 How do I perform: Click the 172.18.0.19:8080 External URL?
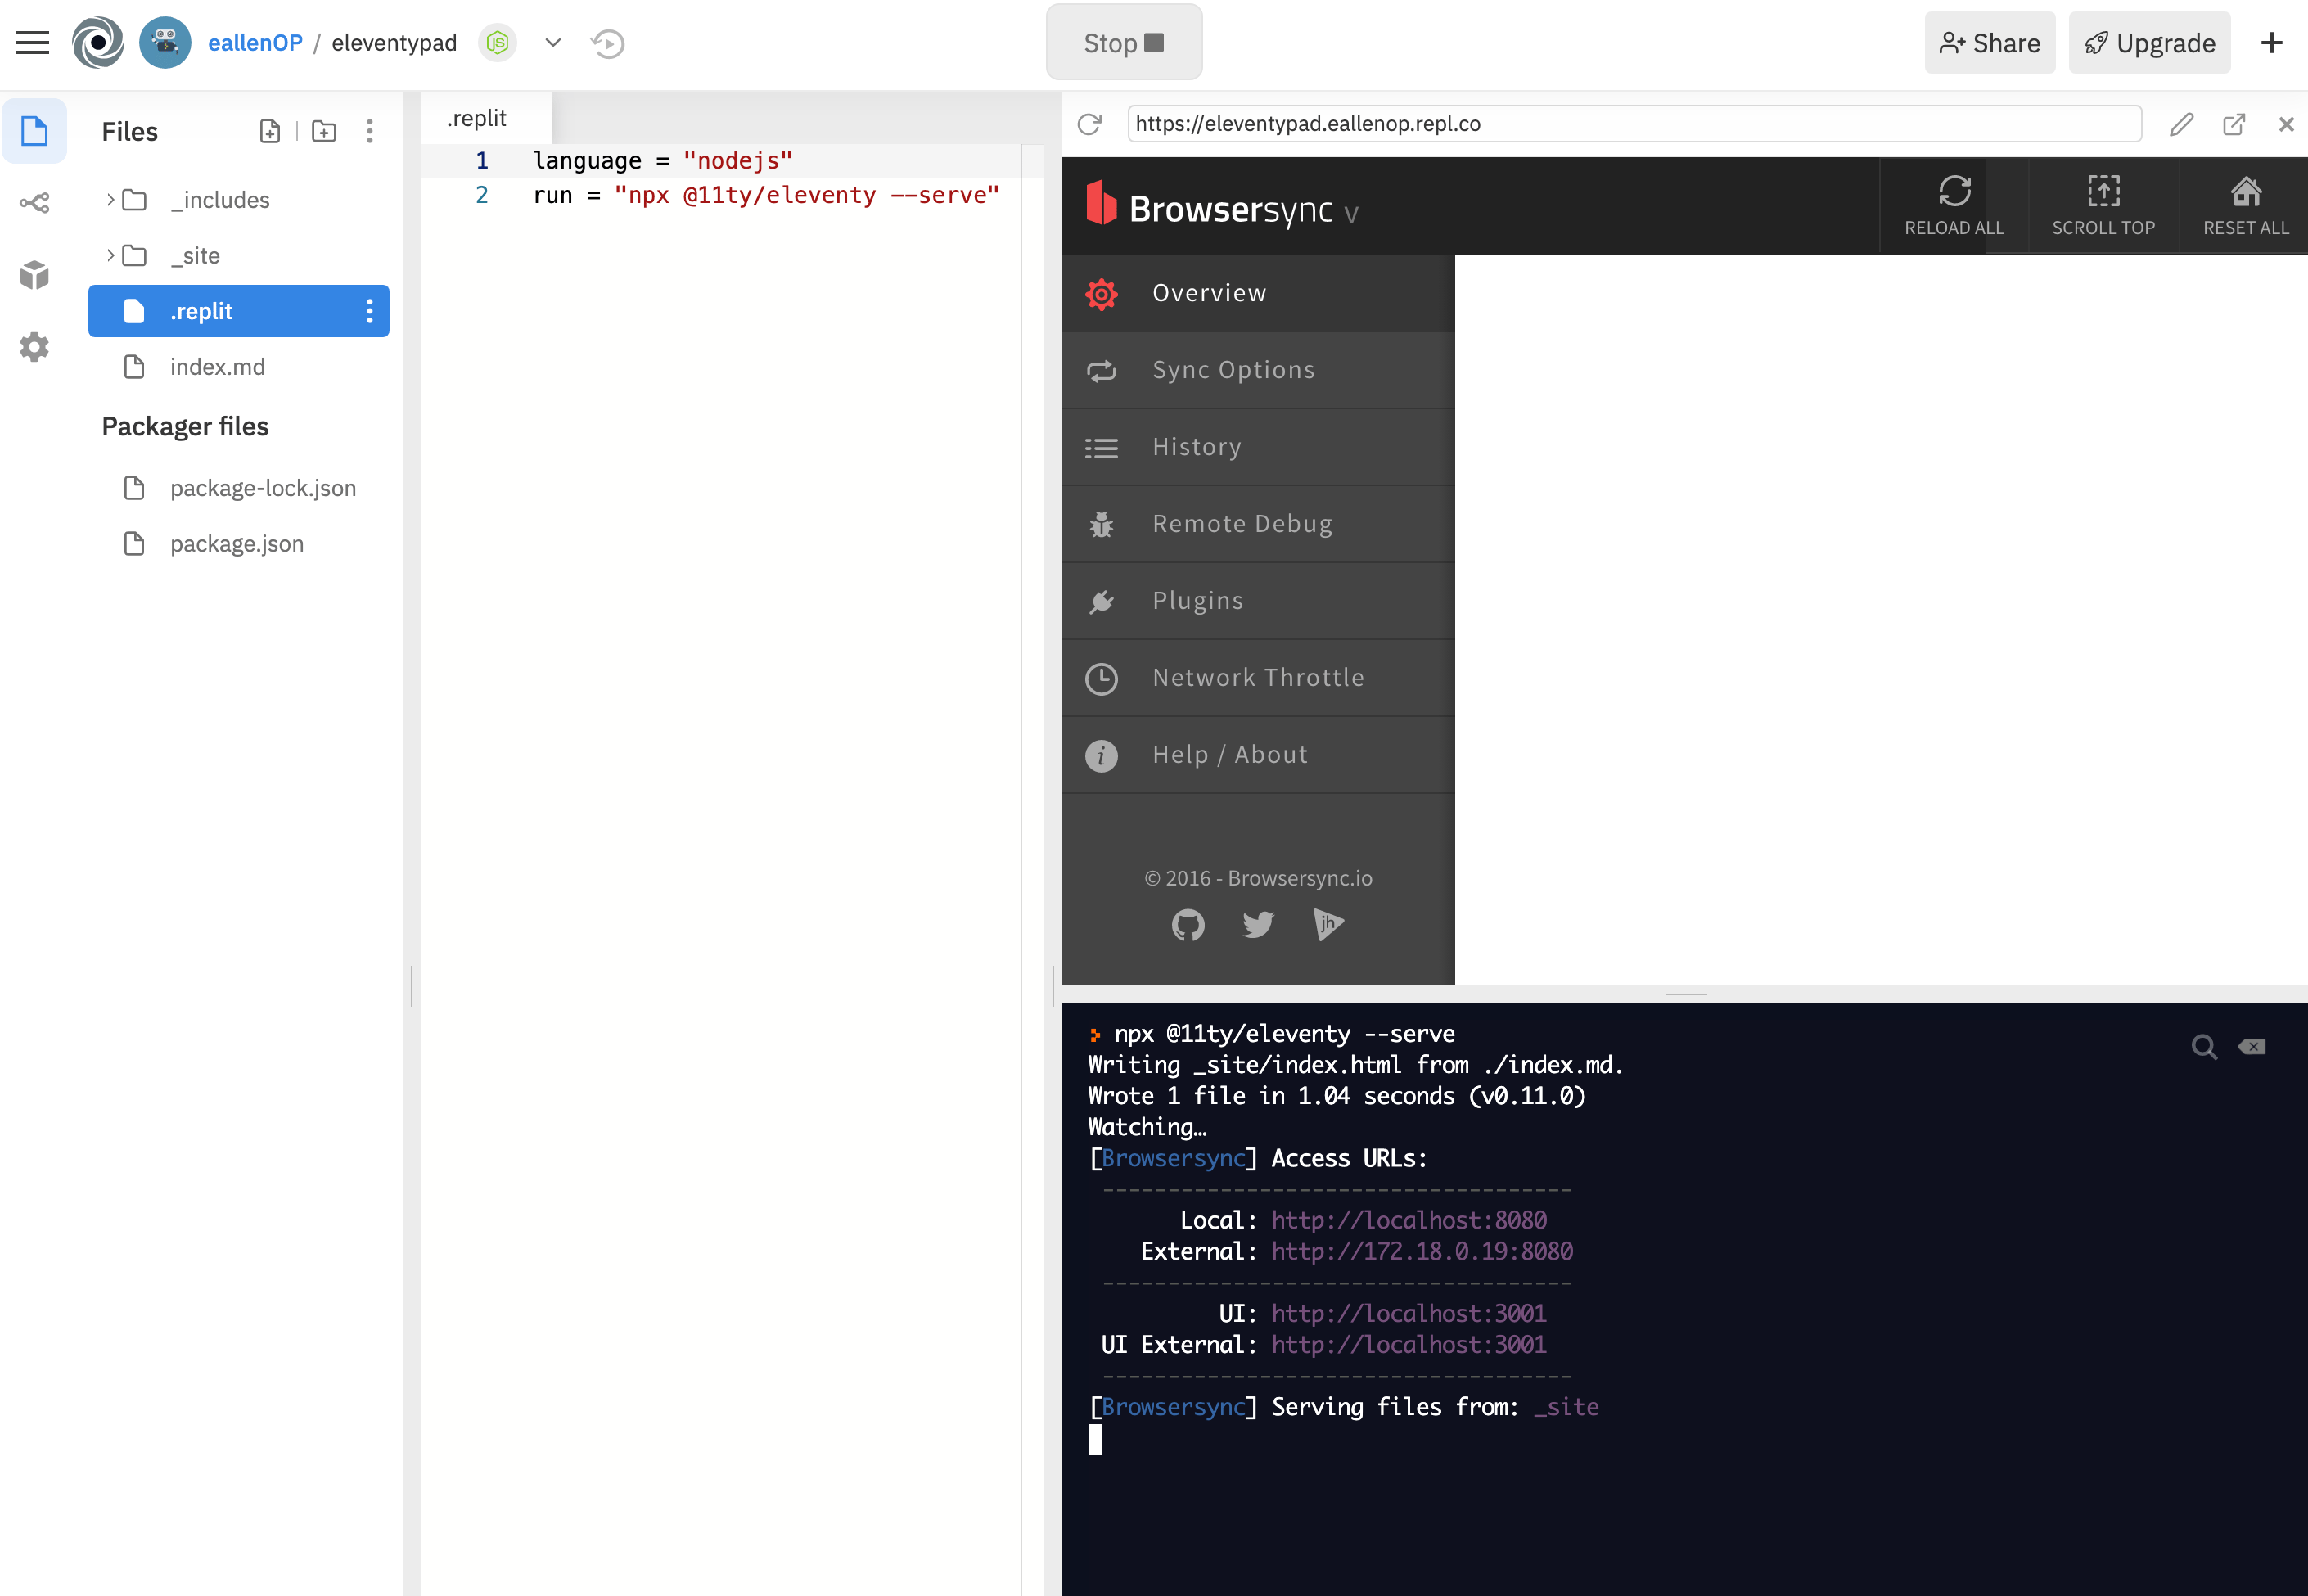click(1422, 1251)
